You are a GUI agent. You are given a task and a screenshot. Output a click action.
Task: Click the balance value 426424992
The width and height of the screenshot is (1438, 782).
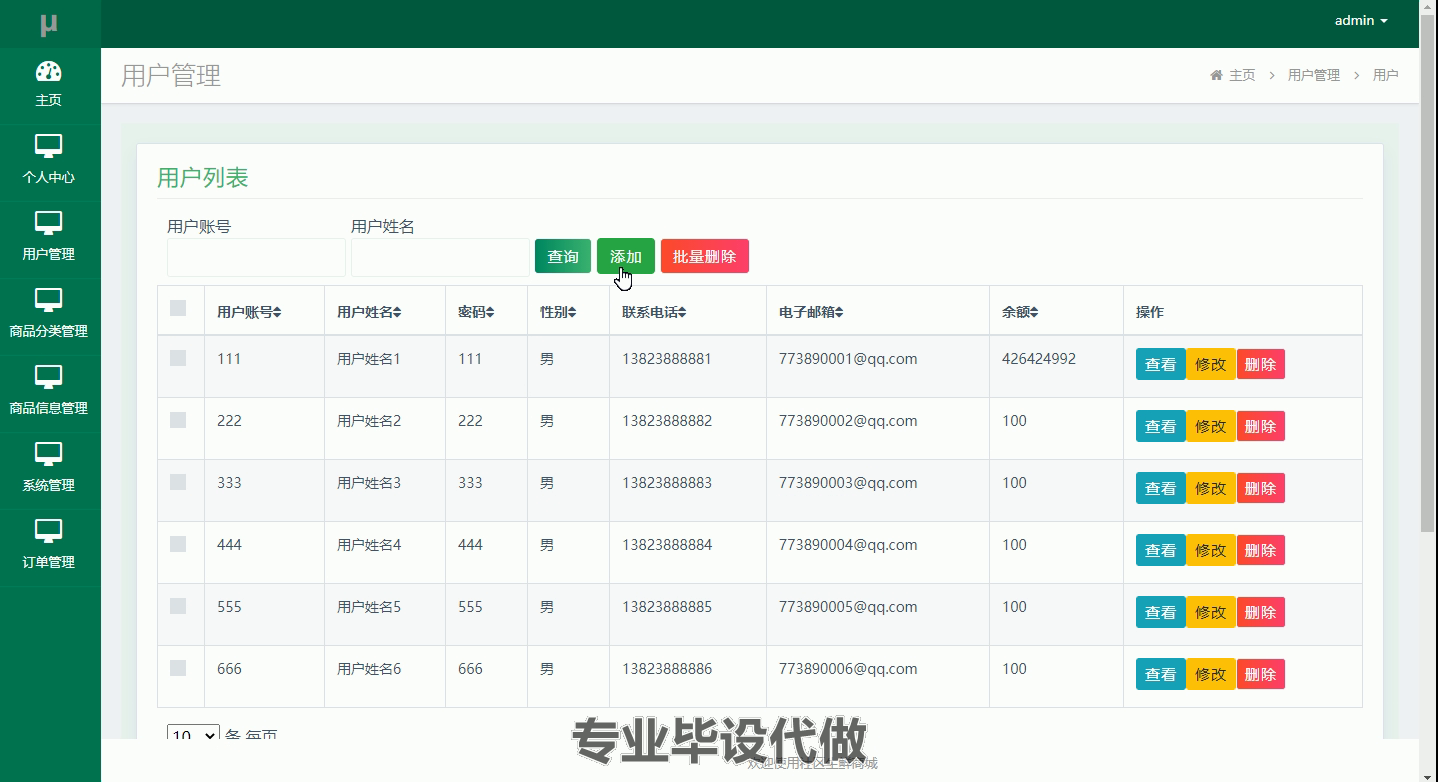(1039, 358)
